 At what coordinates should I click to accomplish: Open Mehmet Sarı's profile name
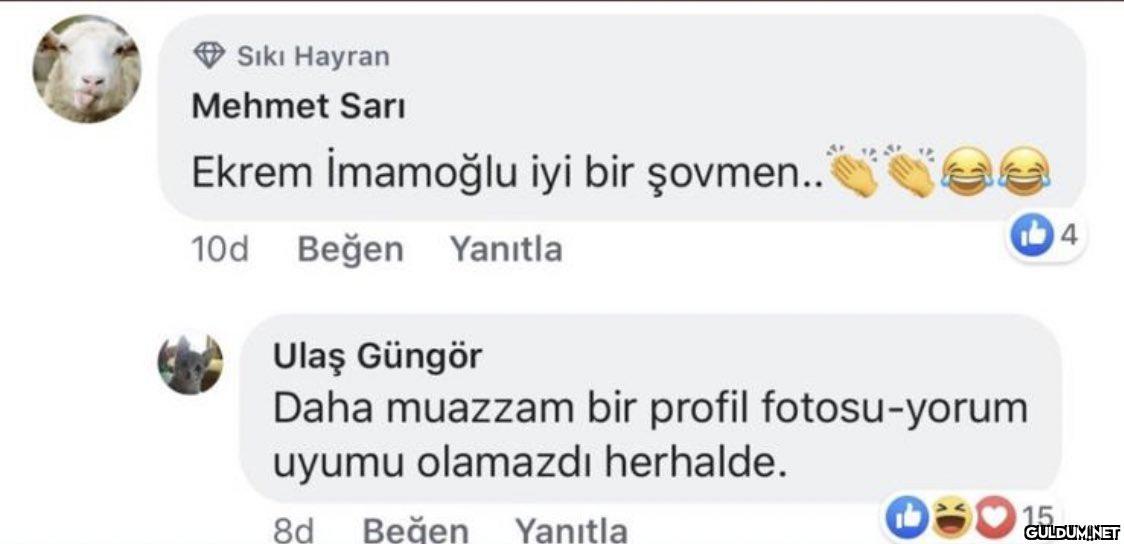pos(297,106)
